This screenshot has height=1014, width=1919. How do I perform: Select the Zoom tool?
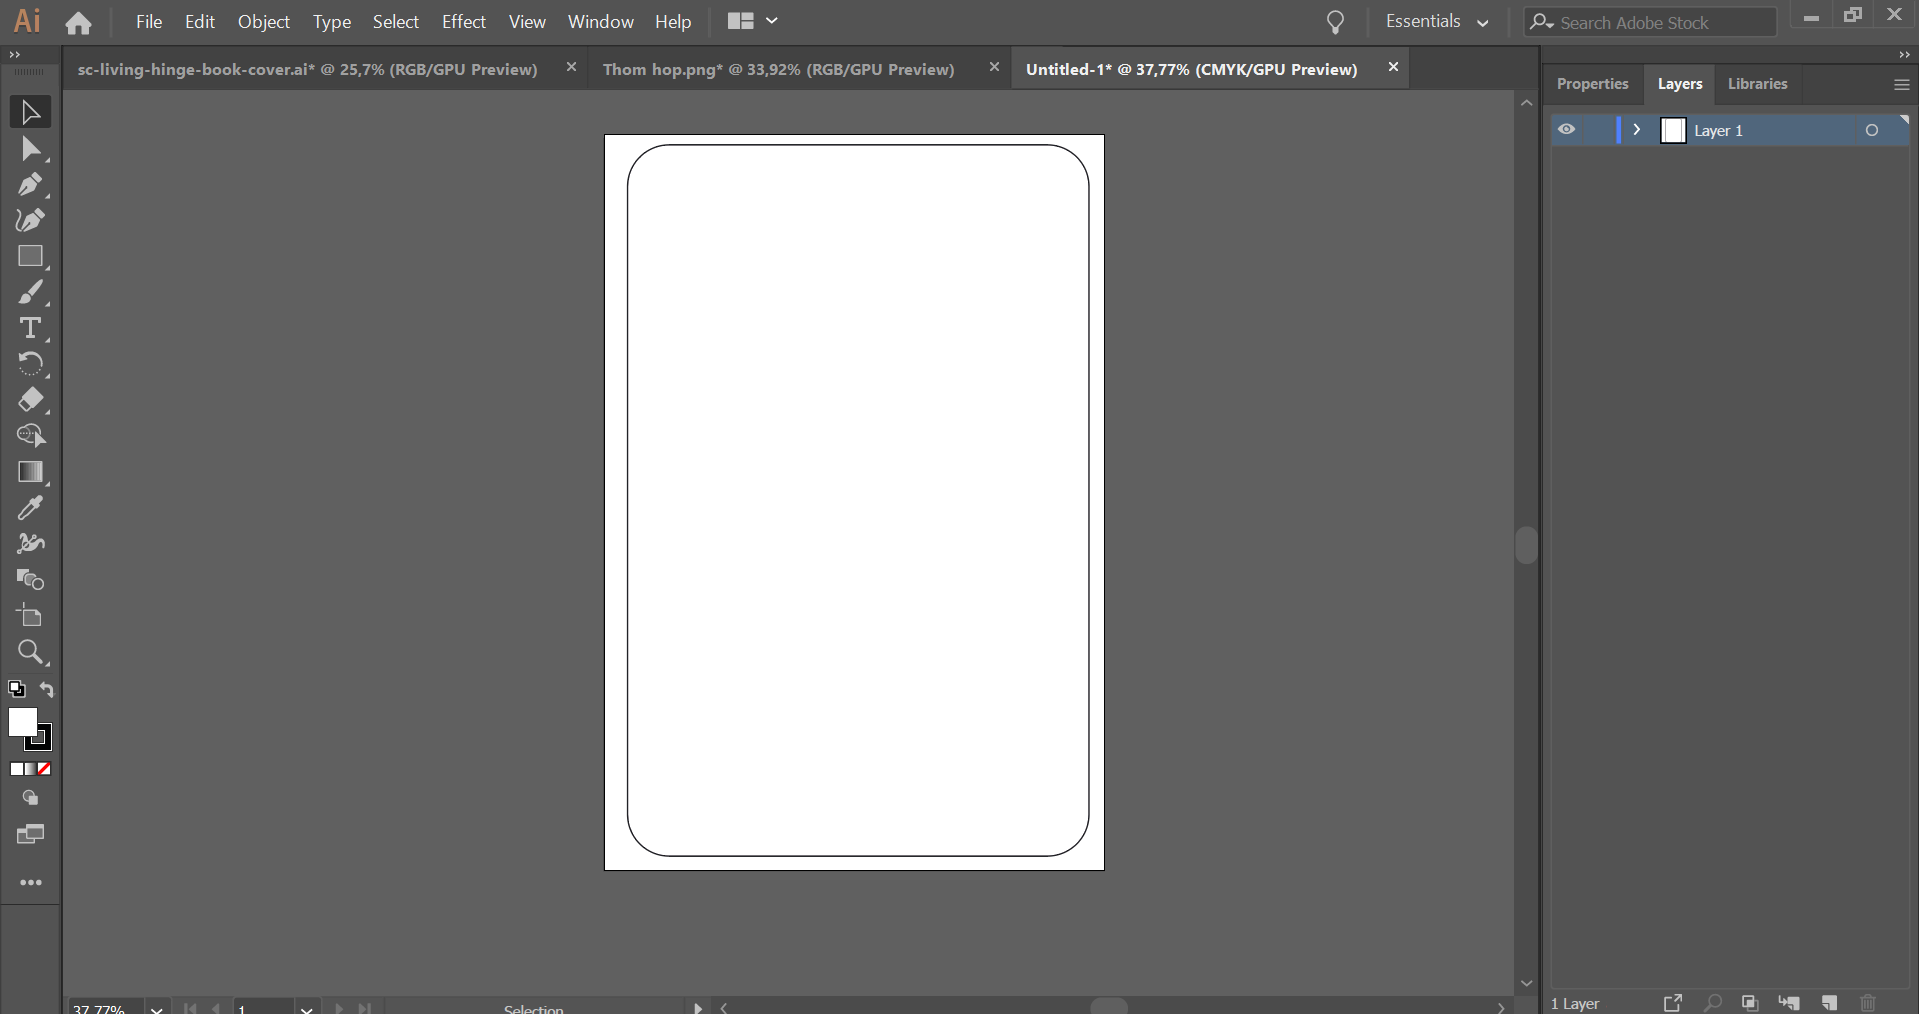pos(30,652)
